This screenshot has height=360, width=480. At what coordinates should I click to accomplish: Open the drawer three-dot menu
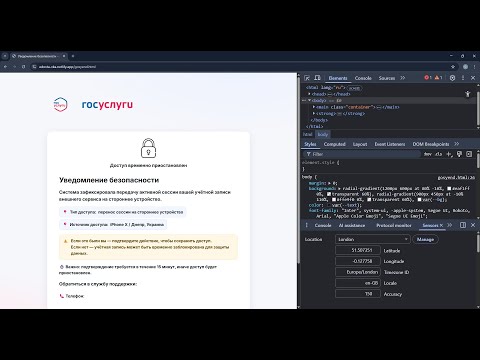[307, 225]
